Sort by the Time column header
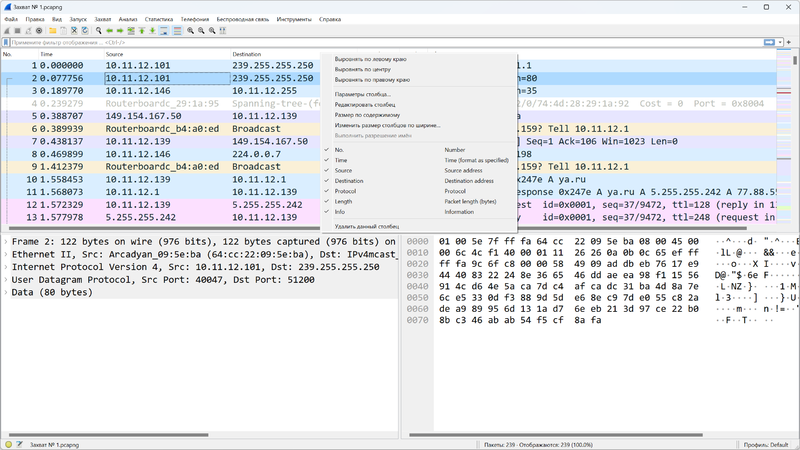Viewport: 800px width, 450px height. pyautogui.click(x=71, y=54)
